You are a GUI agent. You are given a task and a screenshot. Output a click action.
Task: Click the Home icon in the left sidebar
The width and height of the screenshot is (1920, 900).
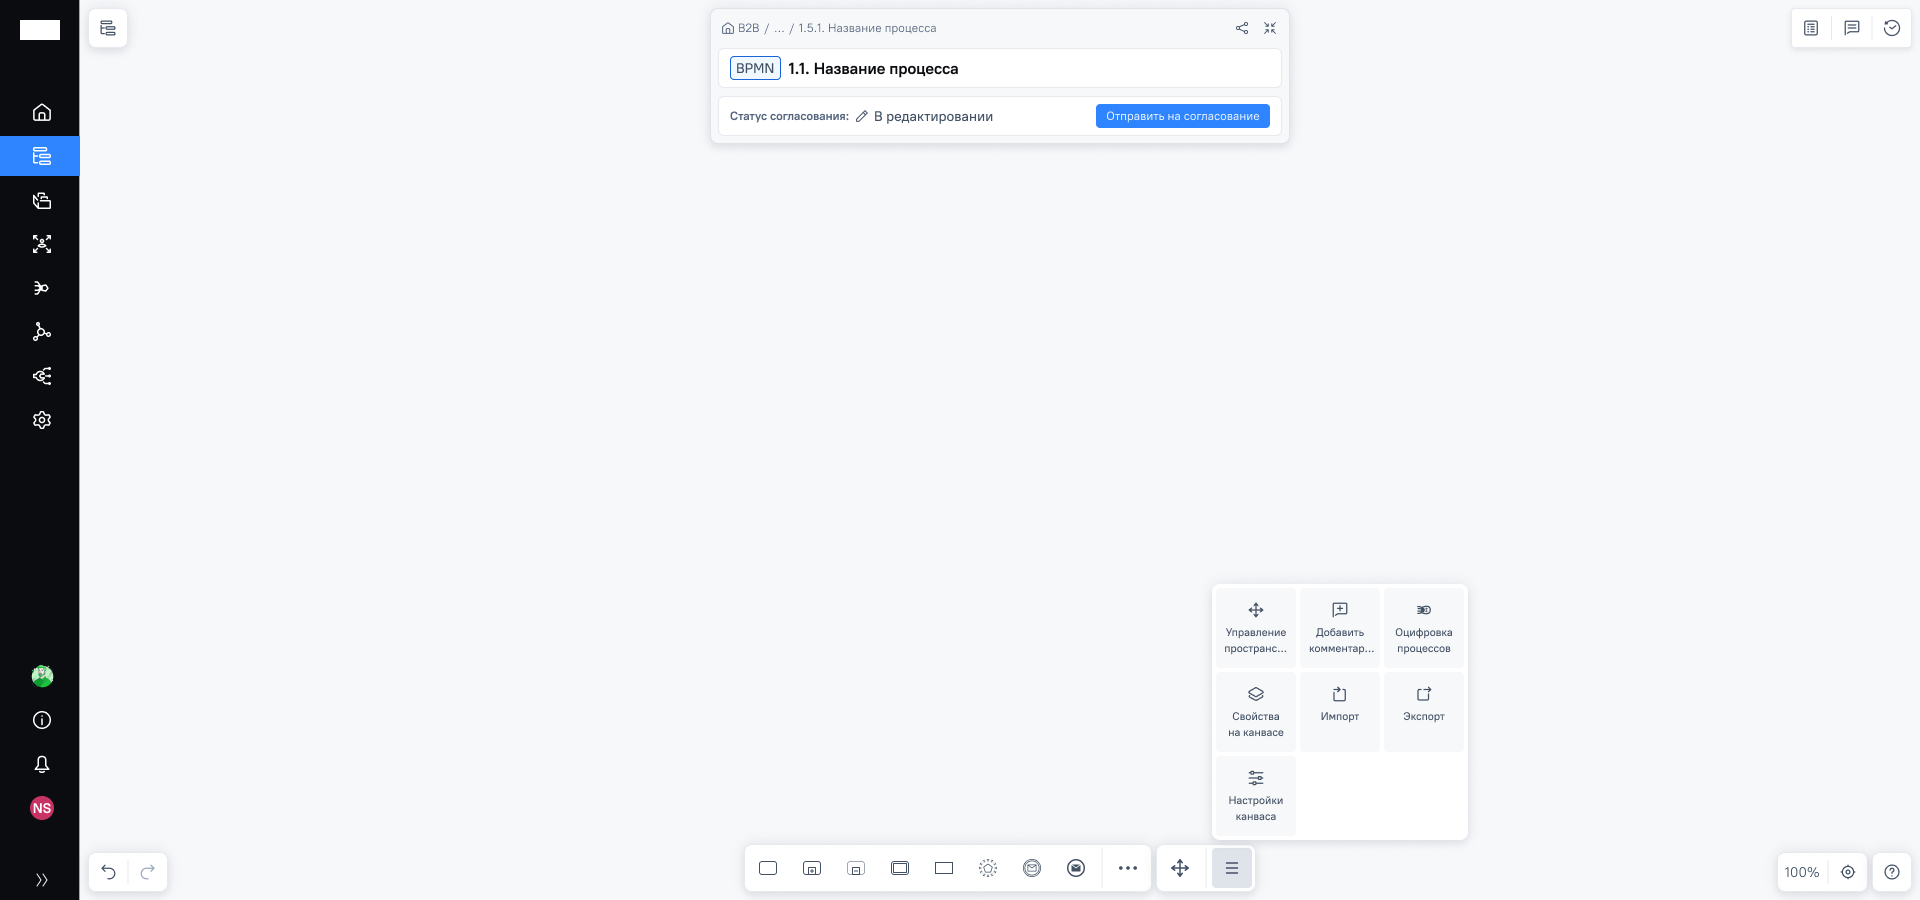tap(41, 112)
